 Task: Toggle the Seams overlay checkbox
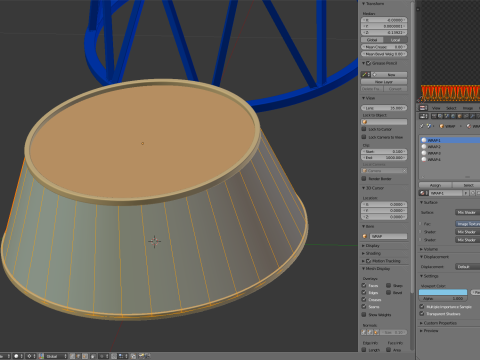(364, 306)
